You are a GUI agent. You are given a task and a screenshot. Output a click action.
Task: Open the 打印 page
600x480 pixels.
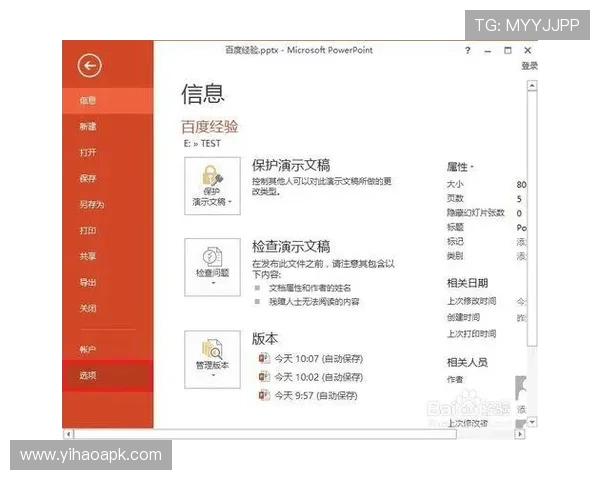(108, 230)
